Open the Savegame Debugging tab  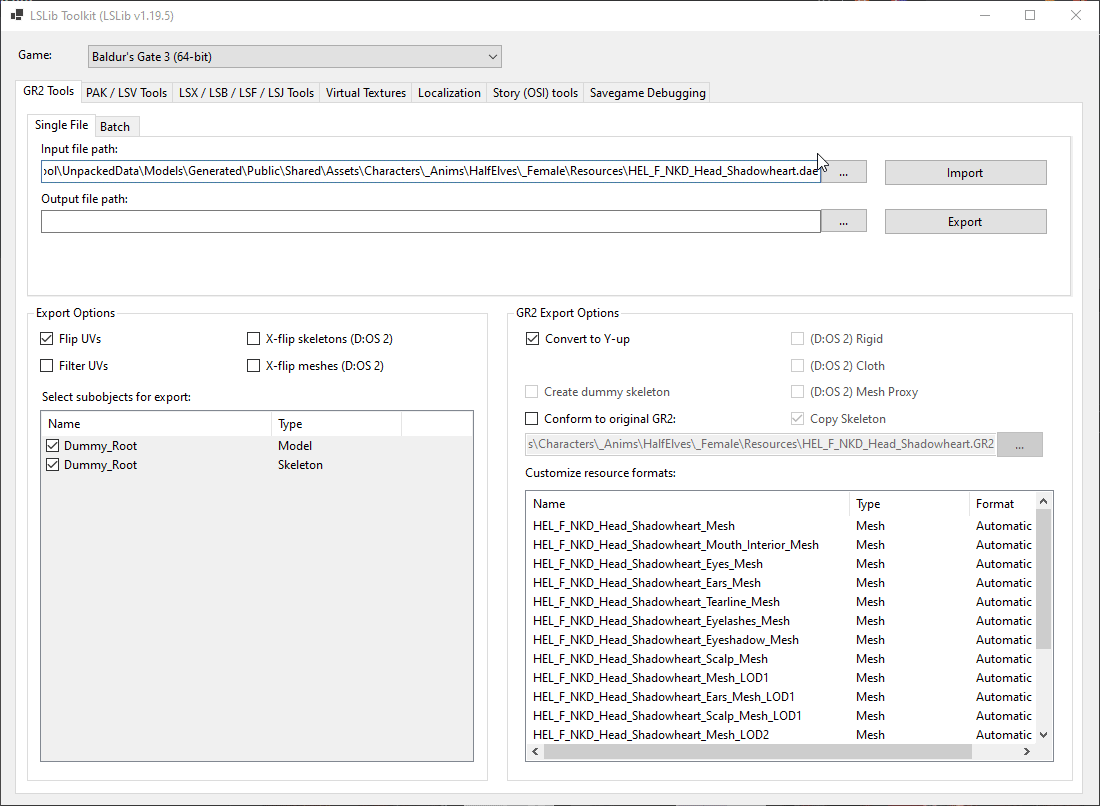pos(648,93)
